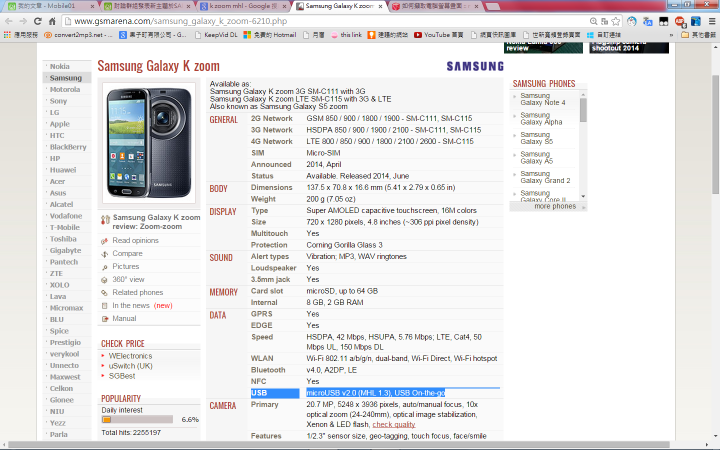This screenshot has height=450, width=720.
Task: Open the Compare link
Action: 127,253
